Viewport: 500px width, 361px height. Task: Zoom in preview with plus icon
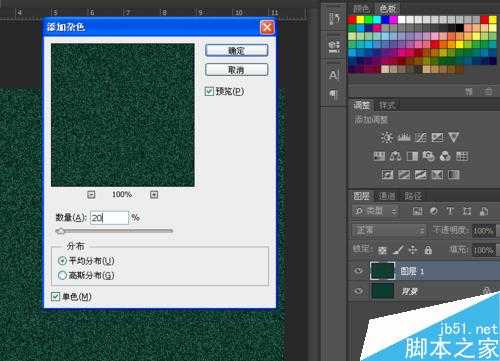pyautogui.click(x=154, y=194)
